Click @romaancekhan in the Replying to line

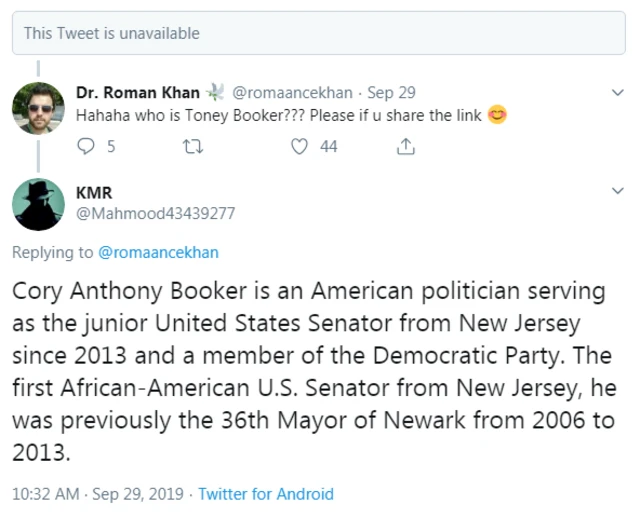tap(158, 252)
